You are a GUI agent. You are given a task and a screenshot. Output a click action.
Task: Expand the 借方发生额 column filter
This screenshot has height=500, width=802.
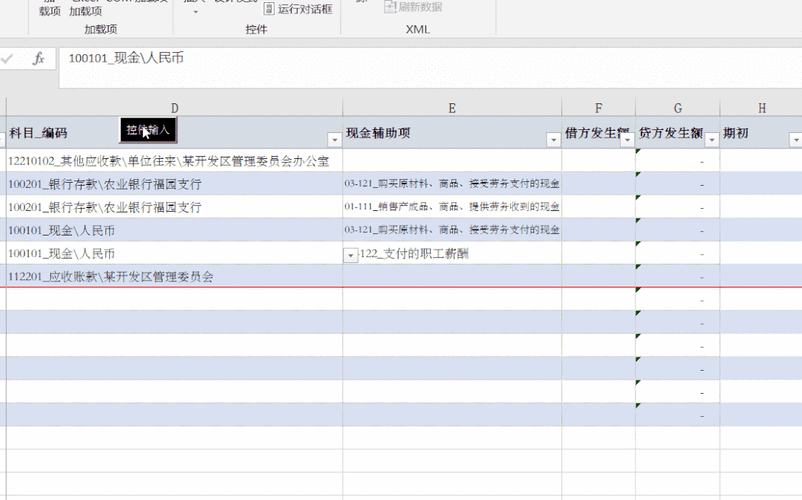pyautogui.click(x=627, y=140)
